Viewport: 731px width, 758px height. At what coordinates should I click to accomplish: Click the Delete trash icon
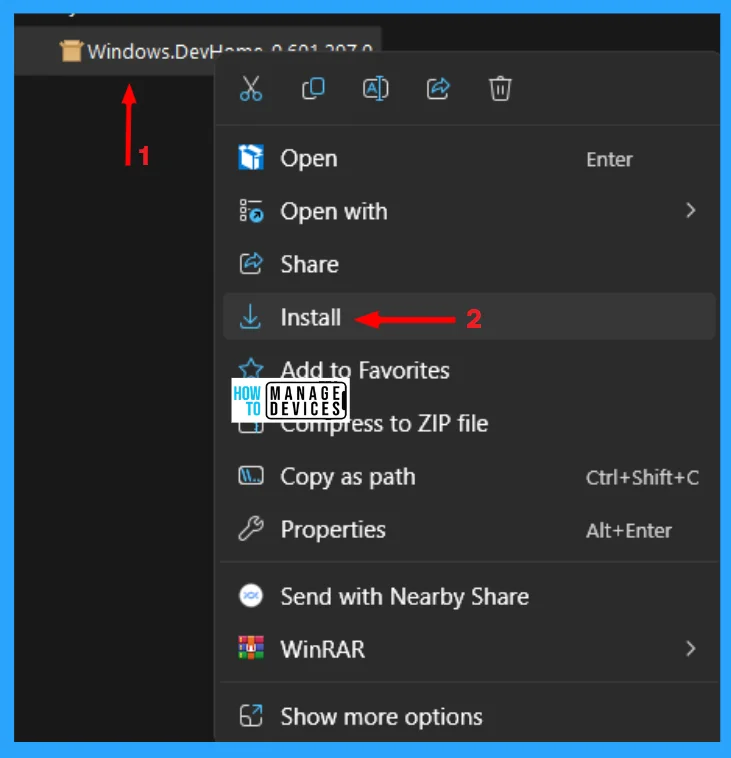point(500,88)
